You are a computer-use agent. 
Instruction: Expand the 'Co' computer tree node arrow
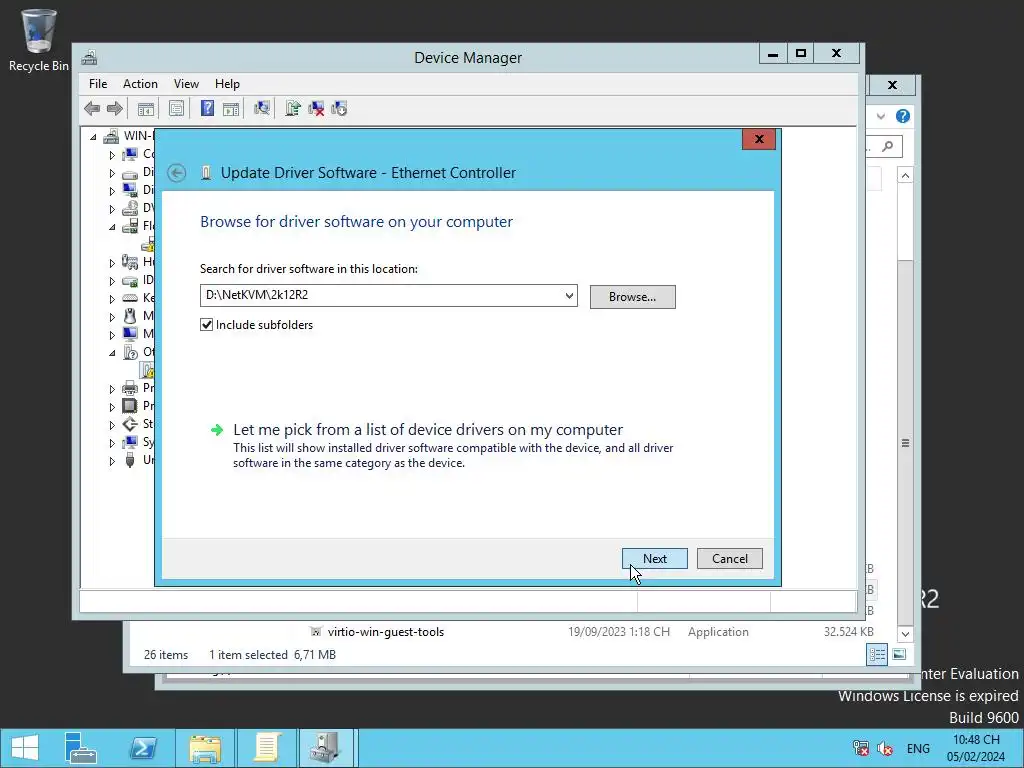[x=112, y=155]
